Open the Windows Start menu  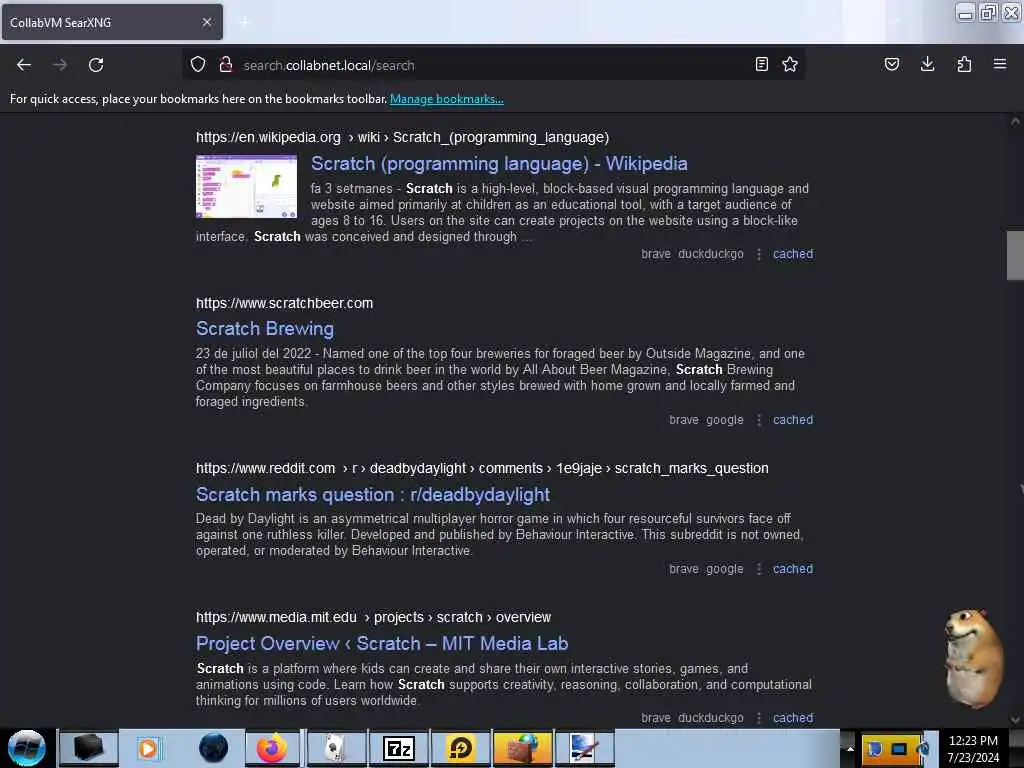pos(26,748)
